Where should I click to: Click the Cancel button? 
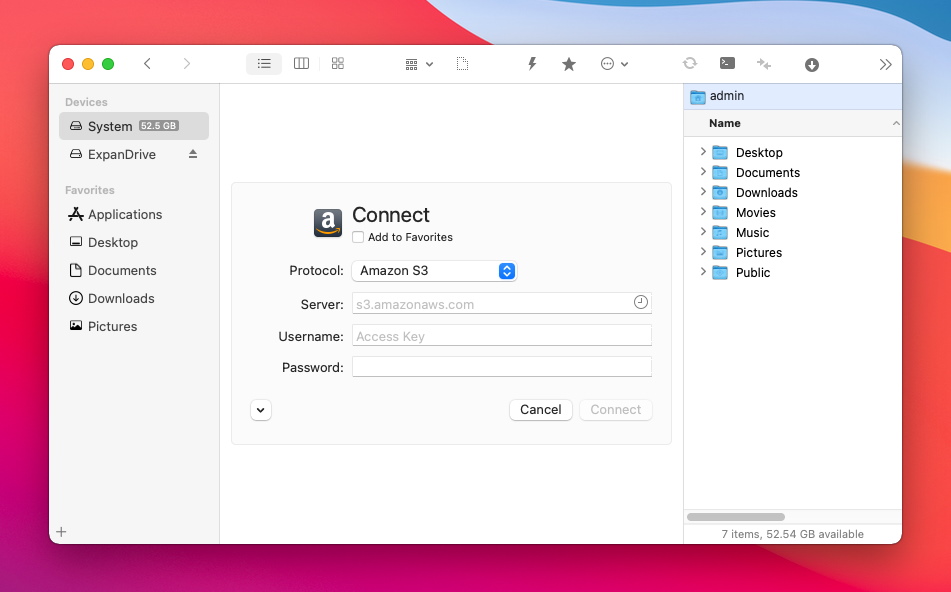coord(540,409)
